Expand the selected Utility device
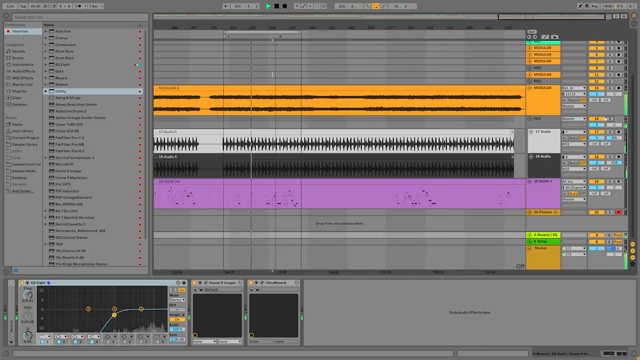The height and width of the screenshot is (360, 640). click(x=46, y=91)
